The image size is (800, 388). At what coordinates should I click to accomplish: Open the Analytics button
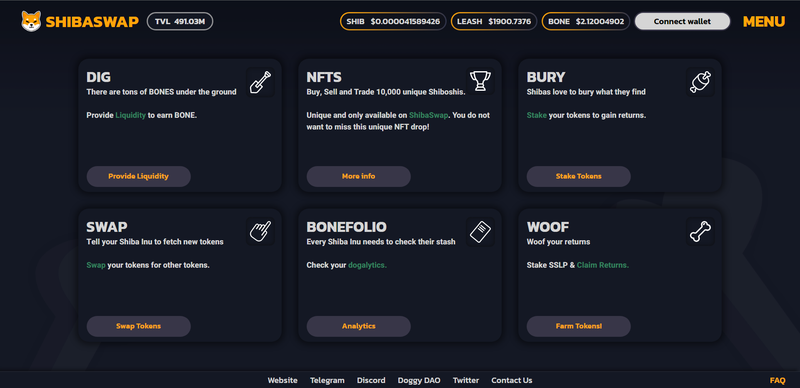tap(358, 326)
